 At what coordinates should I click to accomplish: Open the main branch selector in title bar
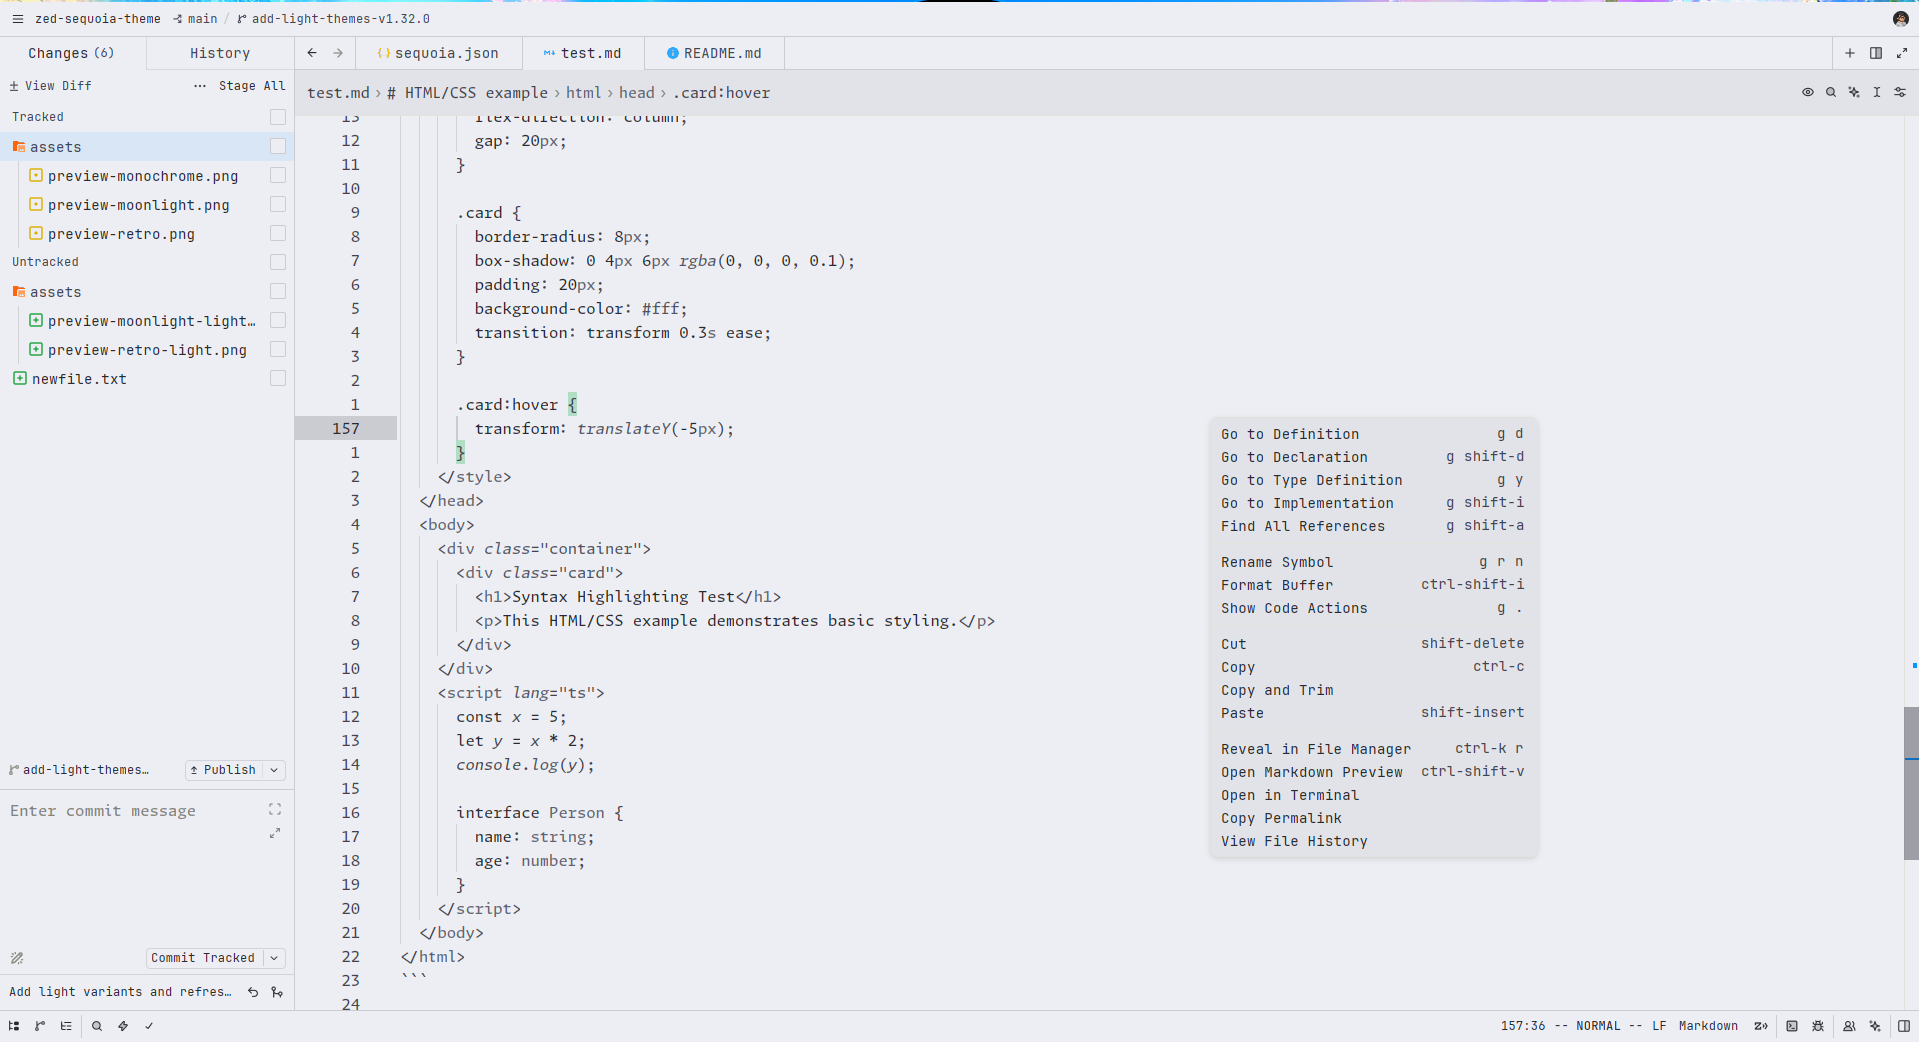pos(195,19)
